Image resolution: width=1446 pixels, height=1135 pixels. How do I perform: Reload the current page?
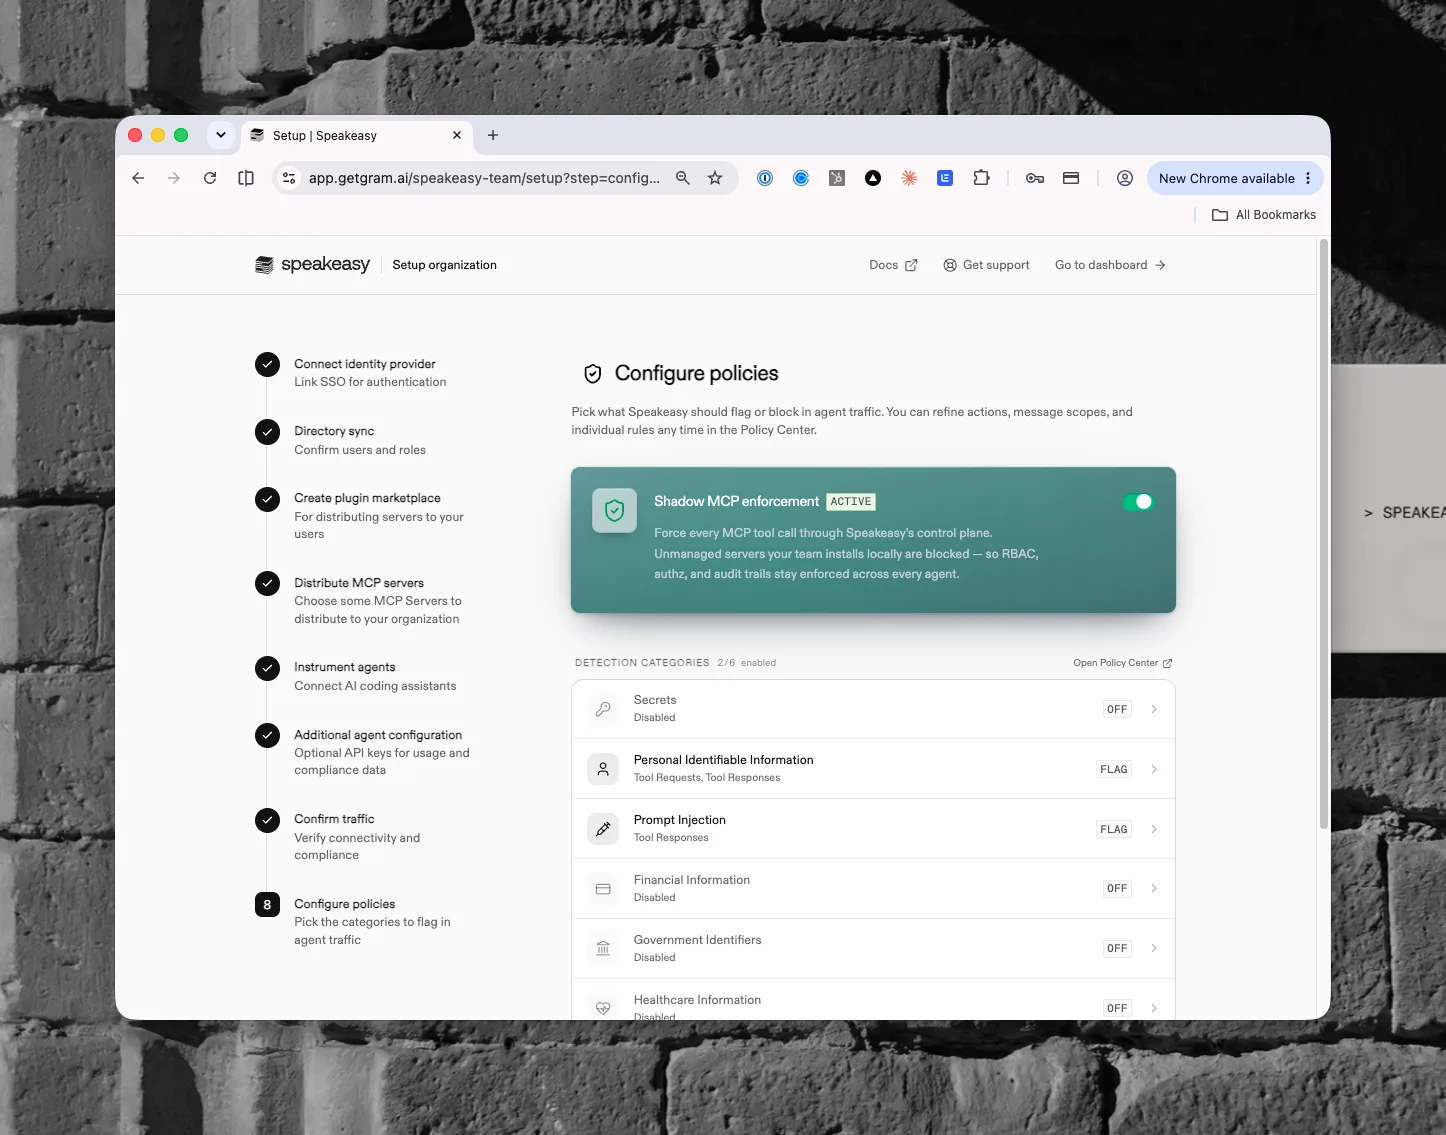point(210,178)
